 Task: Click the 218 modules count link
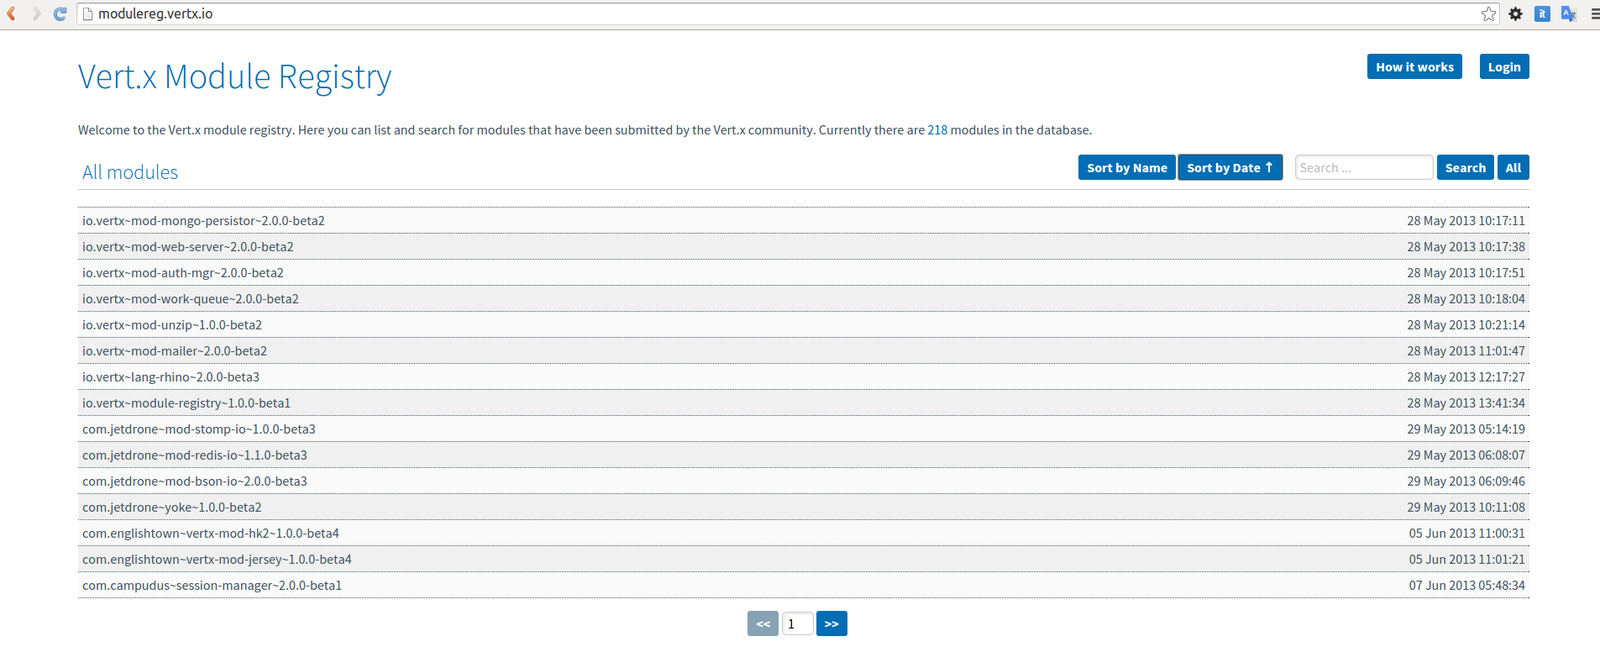937,130
